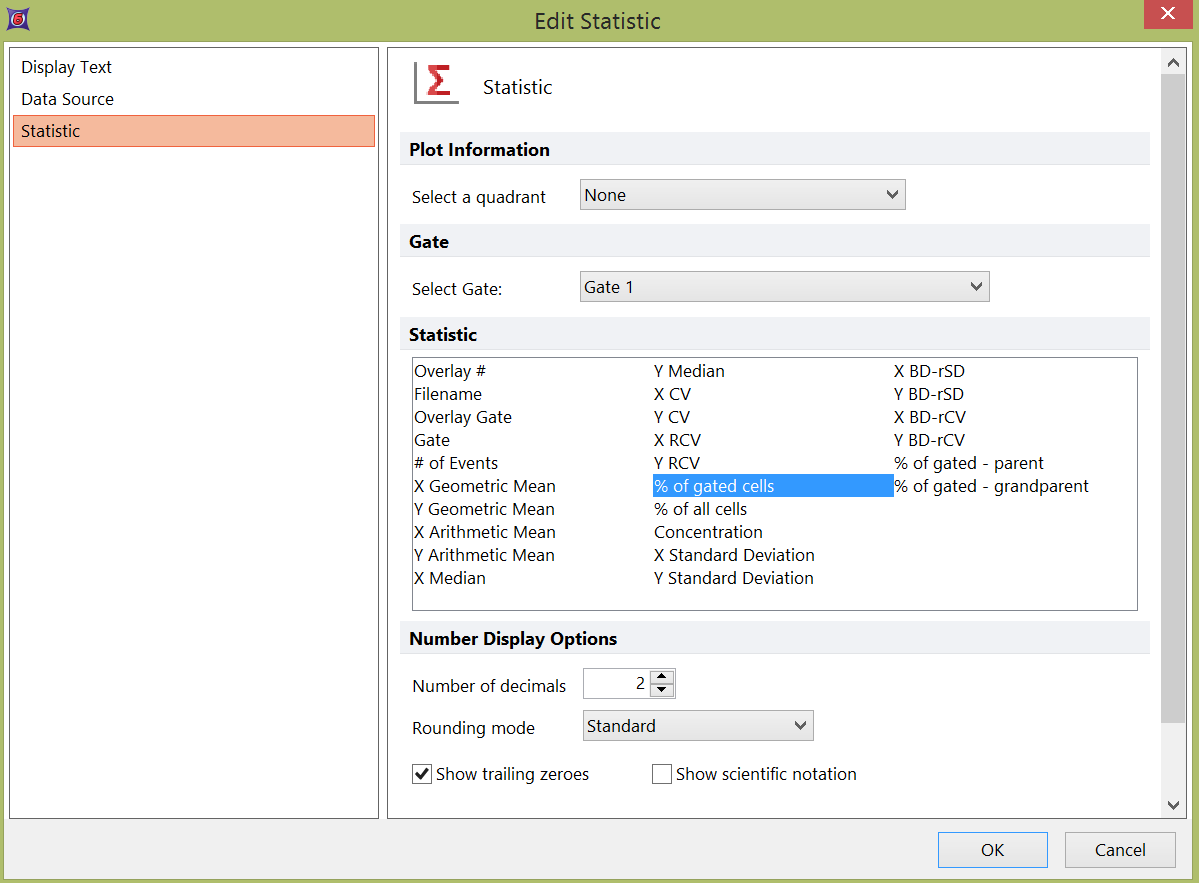Click the application icon in title bar
Viewport: 1199px width, 883px height.
pos(17,19)
